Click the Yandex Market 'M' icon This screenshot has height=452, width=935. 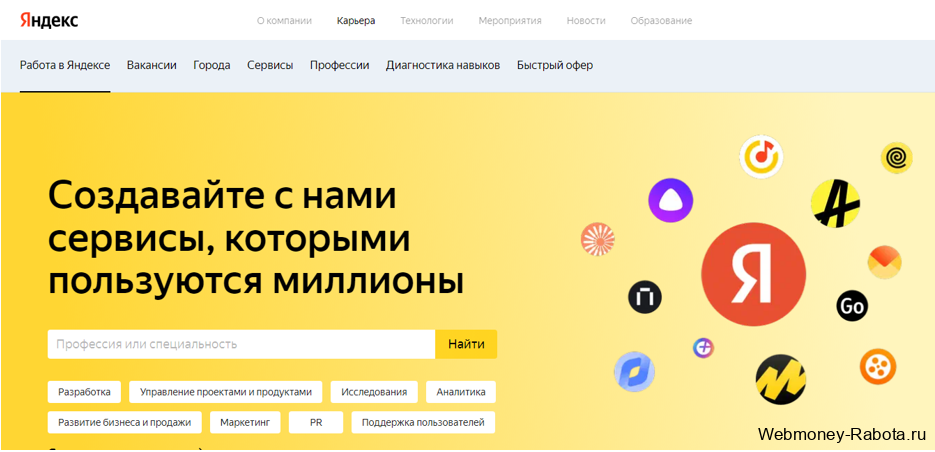click(781, 379)
